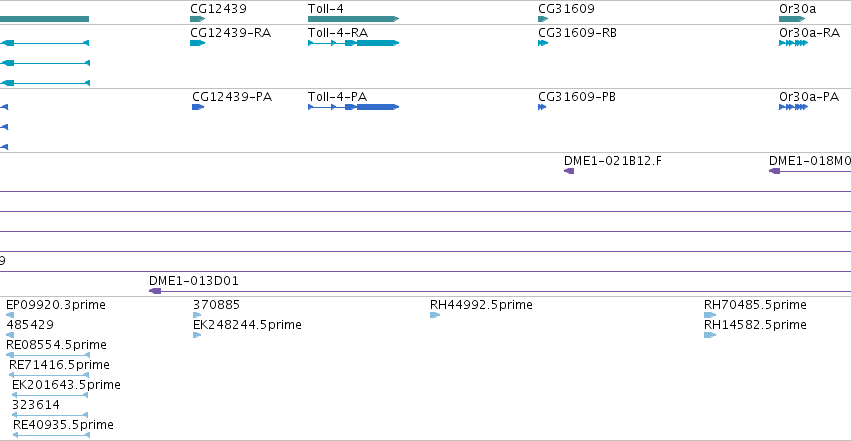Click the Or30a-RA transcript label
Image resolution: width=851 pixels, height=441 pixels.
[809, 33]
